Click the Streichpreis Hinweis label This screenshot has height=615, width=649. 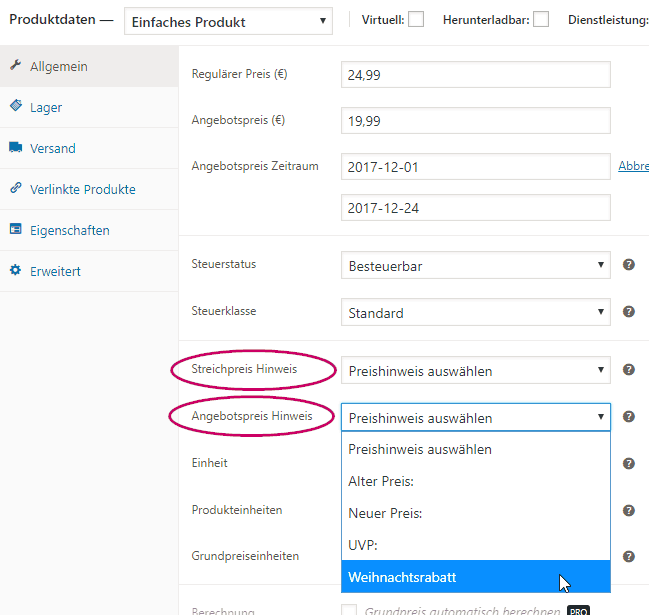pyautogui.click(x=244, y=369)
